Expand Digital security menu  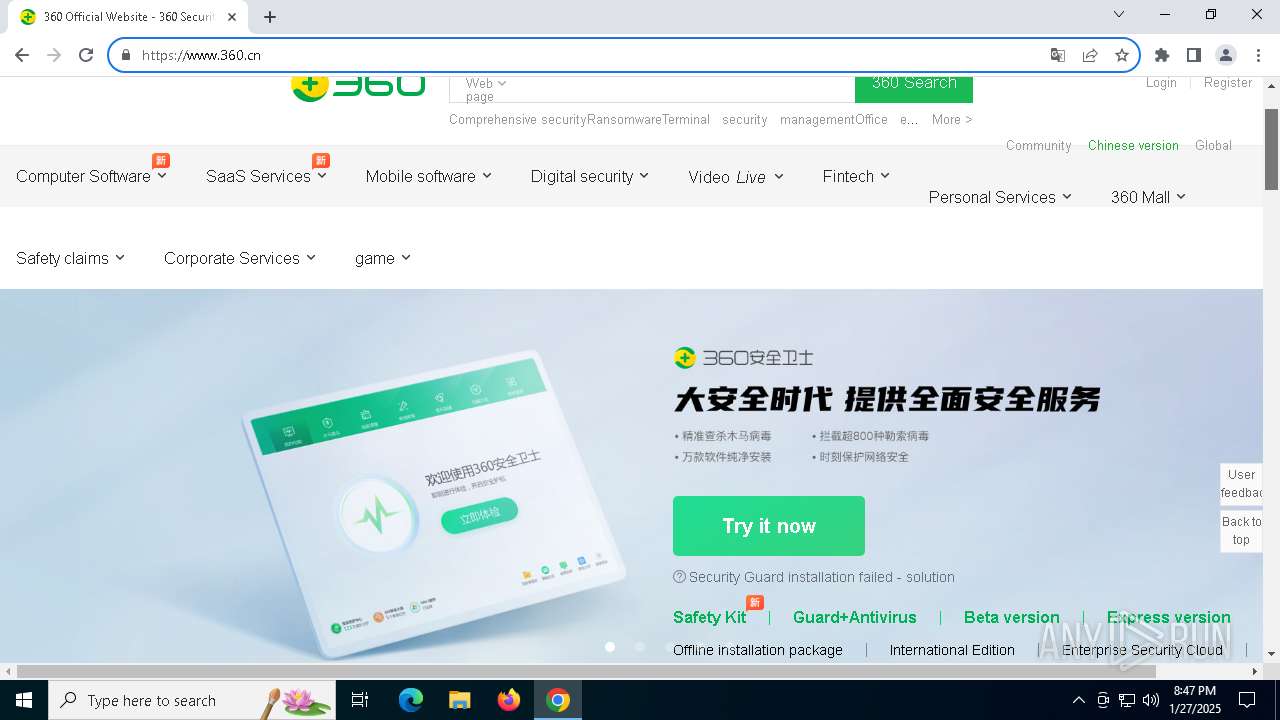(x=590, y=176)
